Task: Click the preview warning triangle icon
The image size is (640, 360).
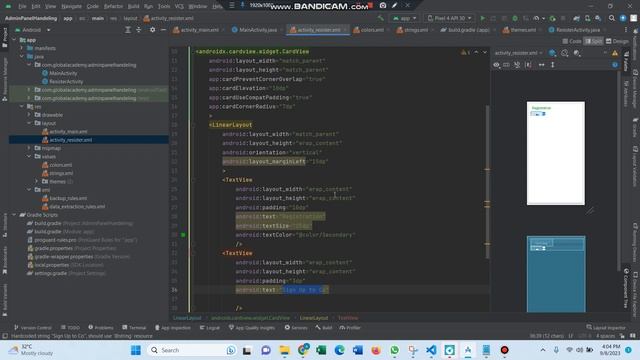Action: [x=615, y=53]
